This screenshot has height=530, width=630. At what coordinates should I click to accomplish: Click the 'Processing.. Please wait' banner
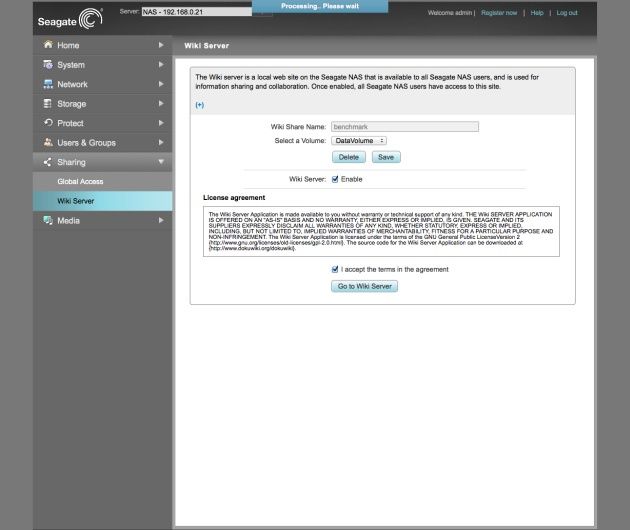320,6
